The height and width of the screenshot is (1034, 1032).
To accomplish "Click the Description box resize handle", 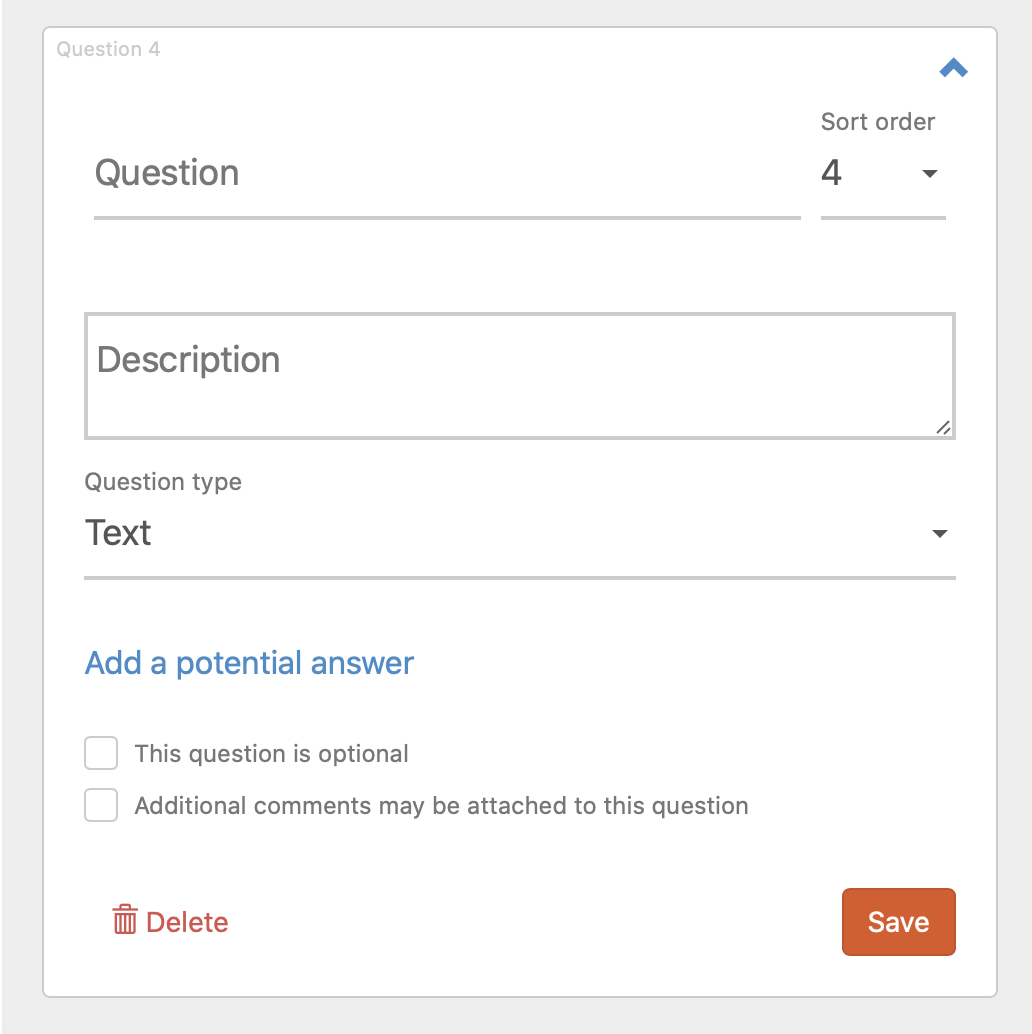I will pos(943,427).
